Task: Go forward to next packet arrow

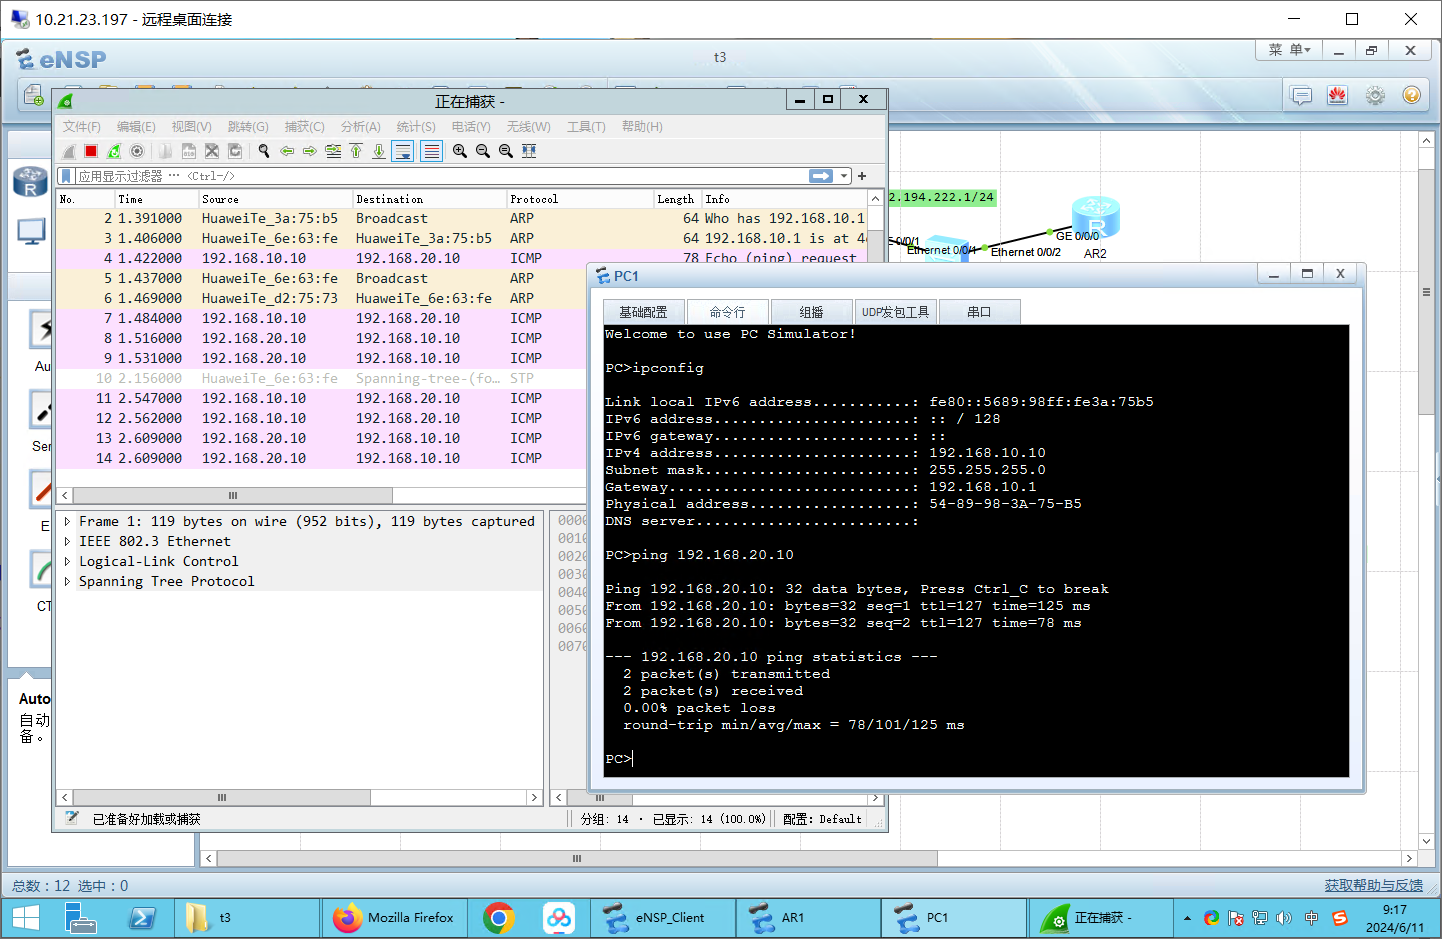Action: point(310,151)
